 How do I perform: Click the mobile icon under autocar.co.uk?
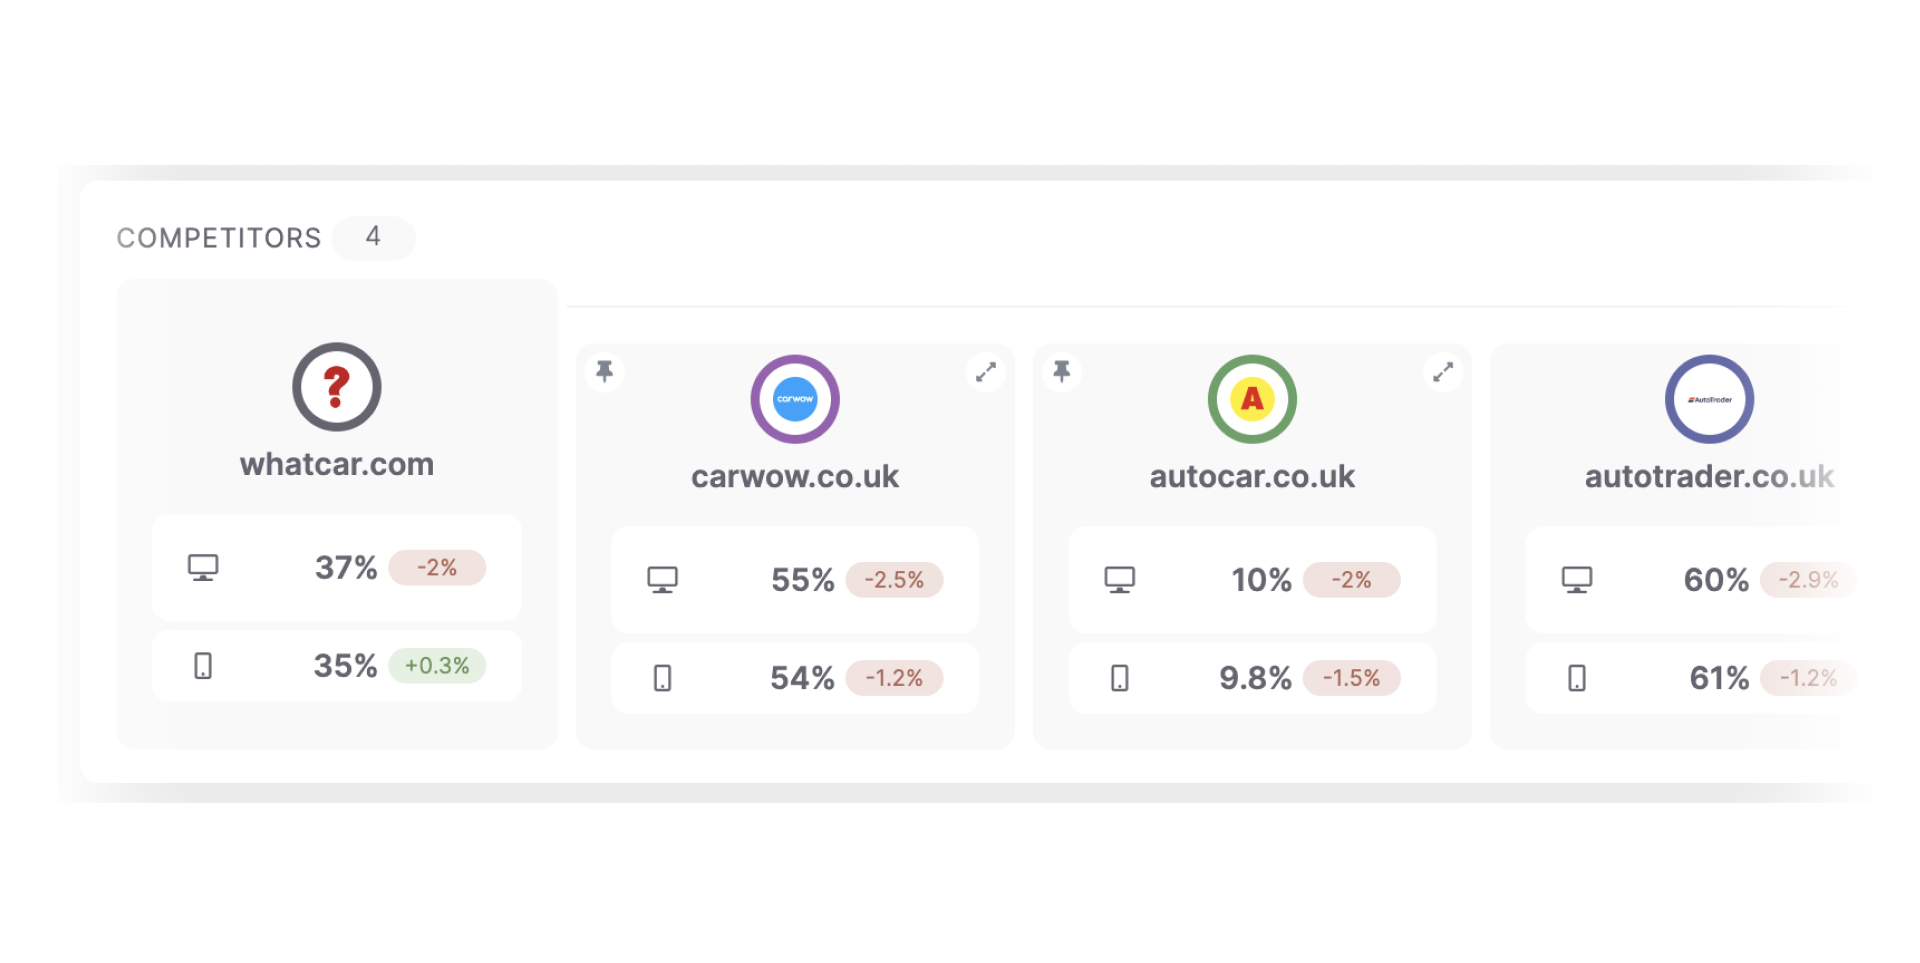1120,678
